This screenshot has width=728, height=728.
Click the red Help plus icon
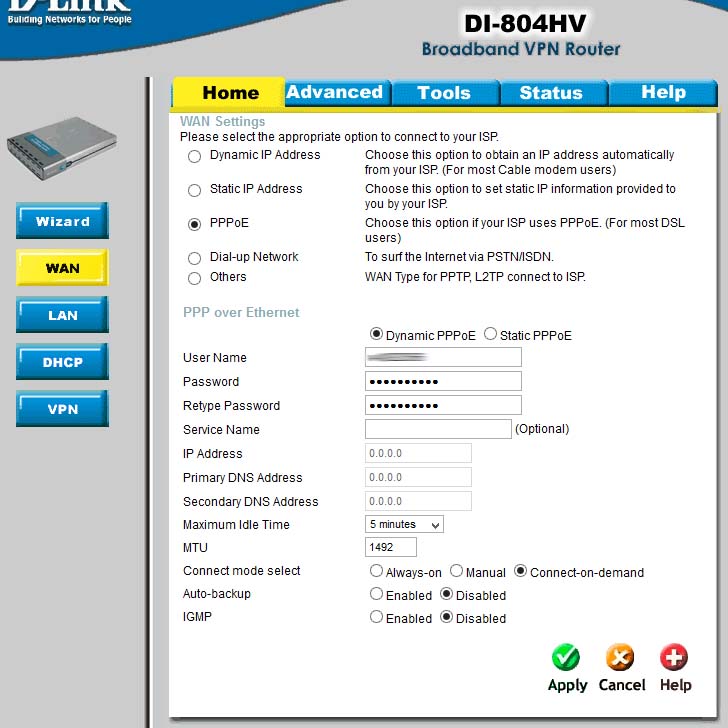[674, 657]
